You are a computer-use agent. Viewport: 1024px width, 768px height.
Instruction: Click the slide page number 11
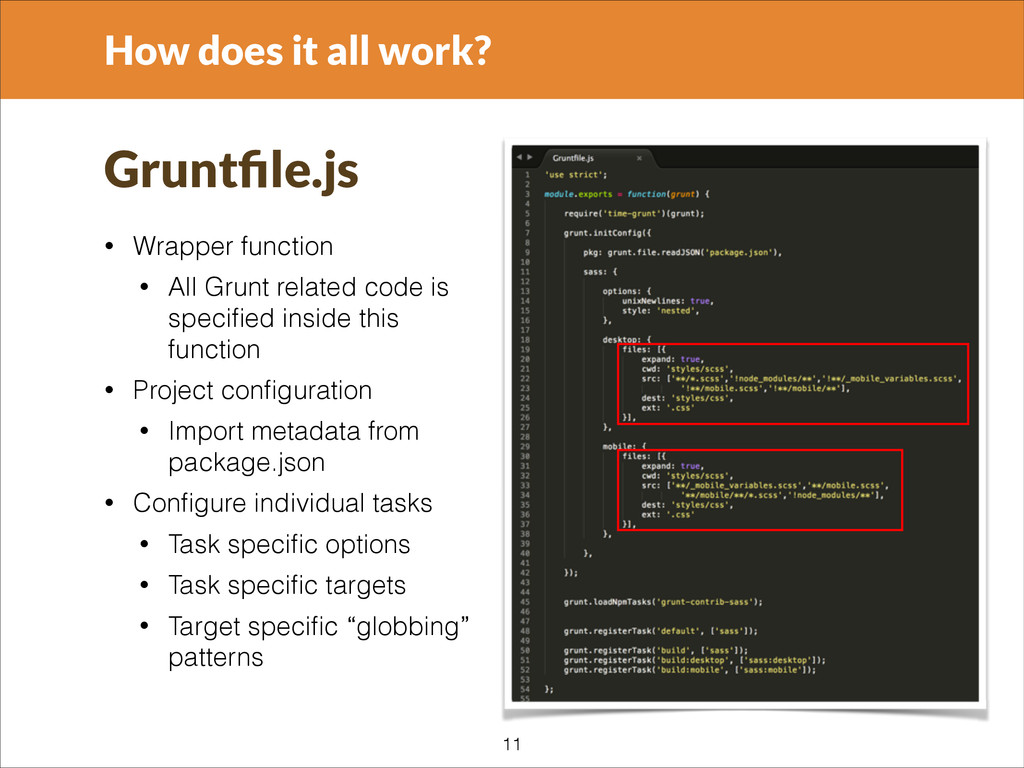(512, 744)
